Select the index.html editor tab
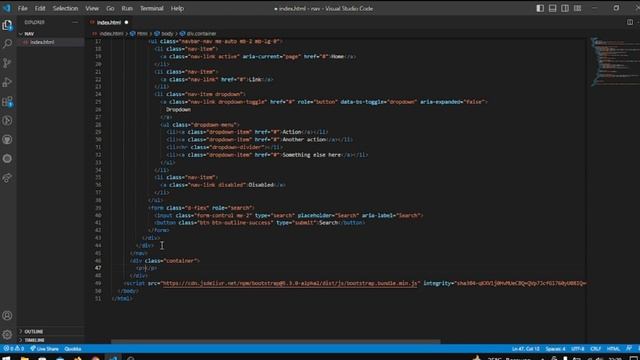The width and height of the screenshot is (640, 360). [109, 22]
